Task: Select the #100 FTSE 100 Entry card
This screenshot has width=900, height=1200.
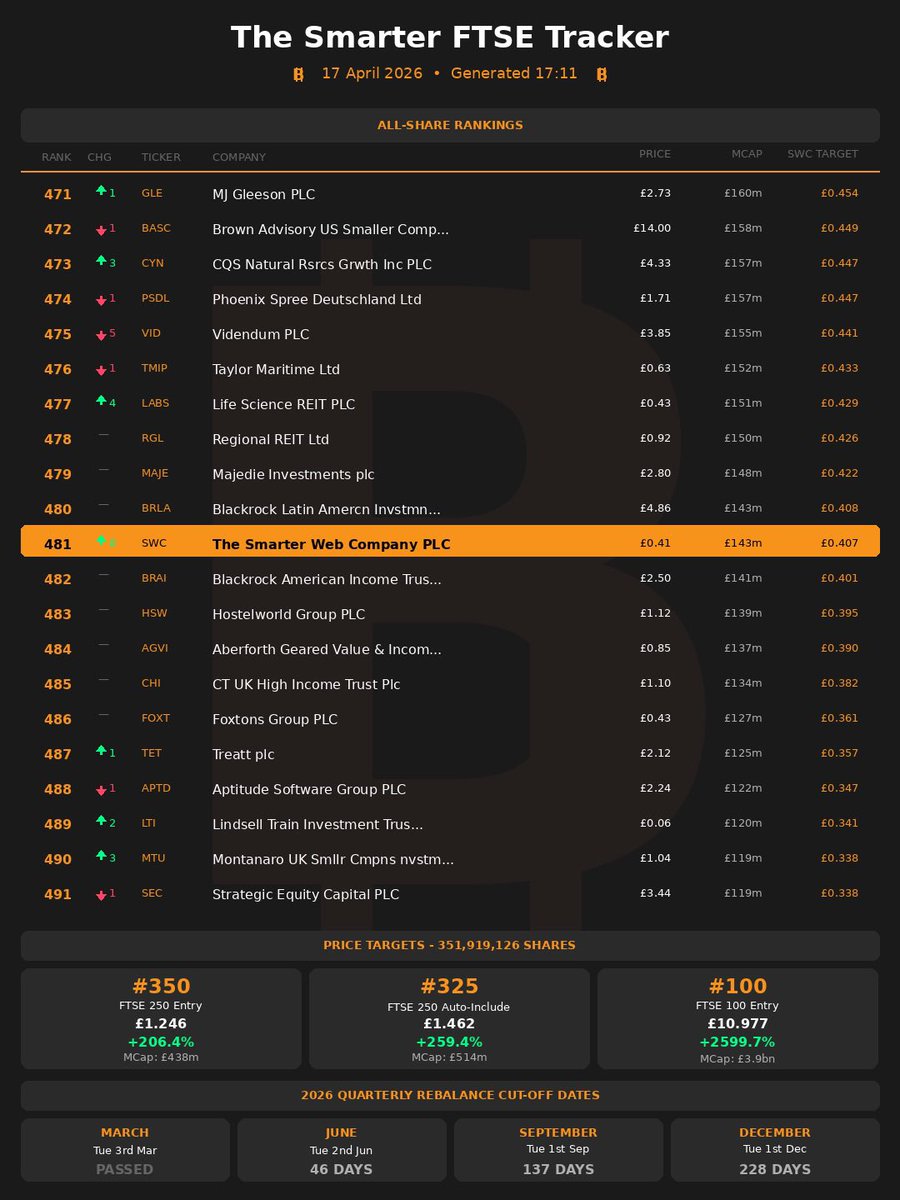Action: click(738, 1018)
